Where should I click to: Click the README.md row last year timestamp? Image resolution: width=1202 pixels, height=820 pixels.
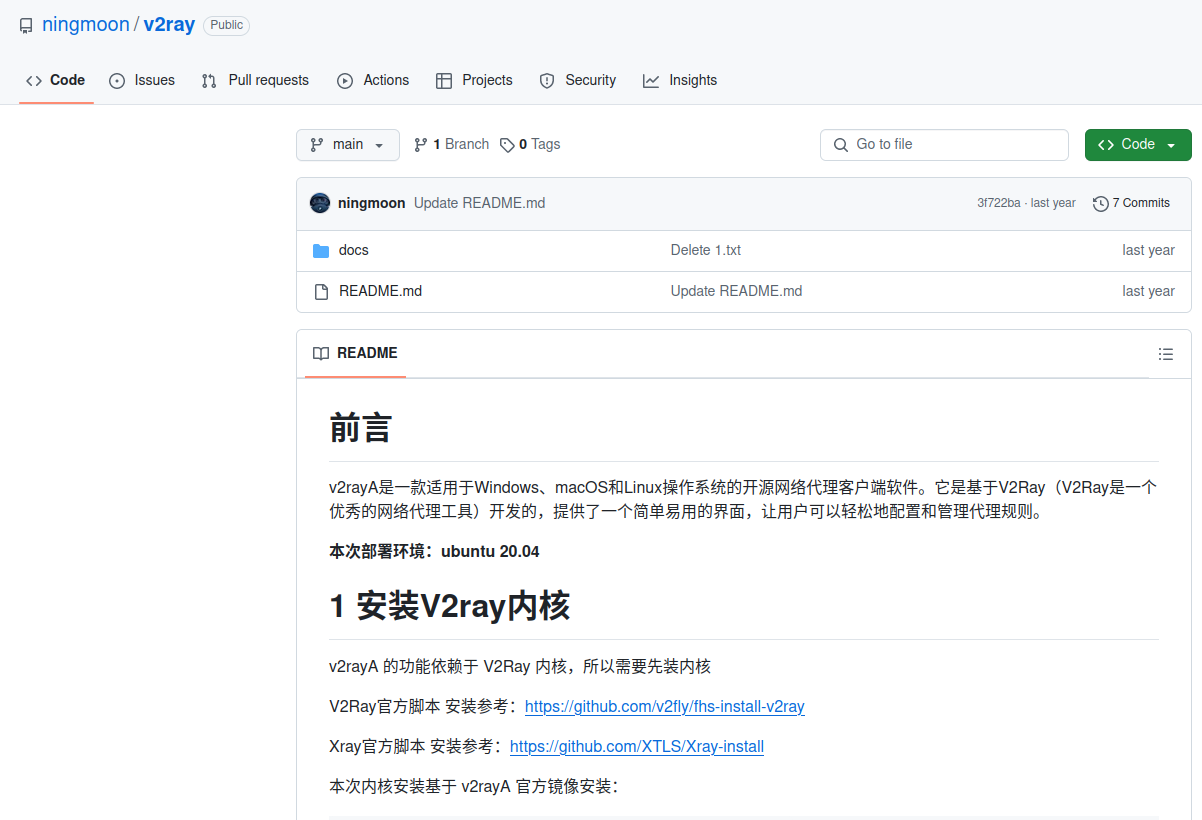coord(1148,291)
